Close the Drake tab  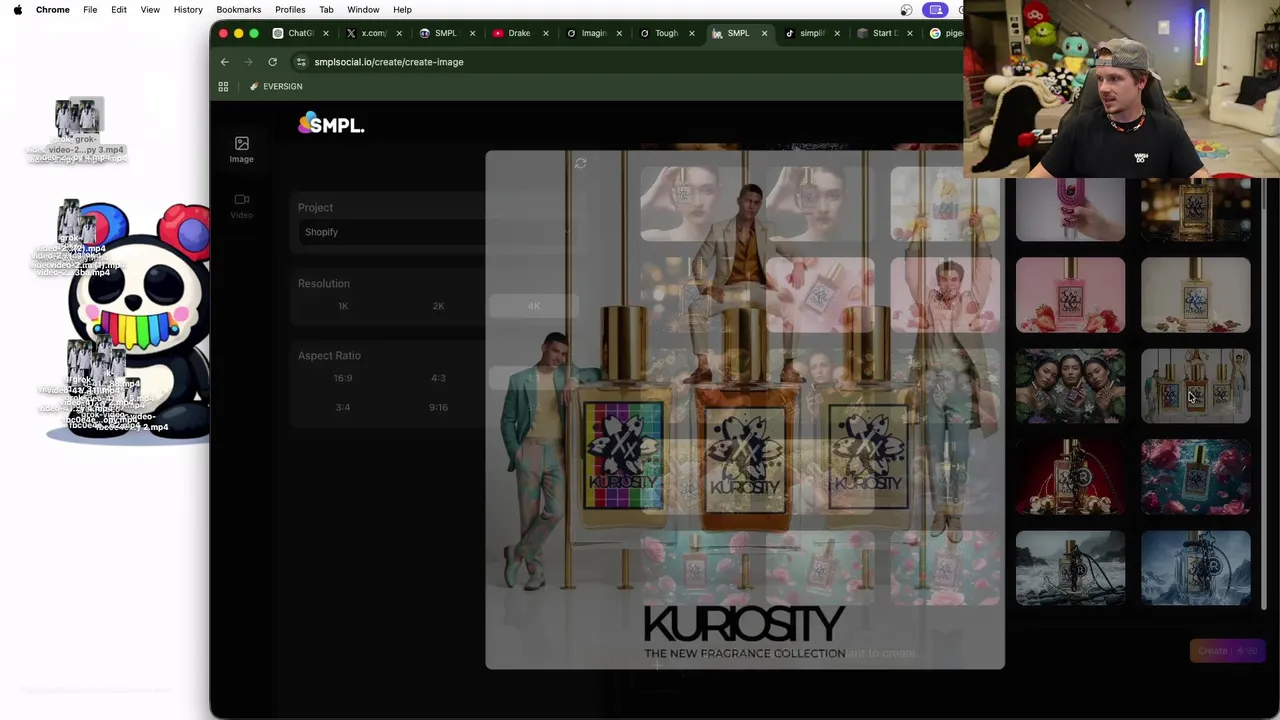pos(545,33)
